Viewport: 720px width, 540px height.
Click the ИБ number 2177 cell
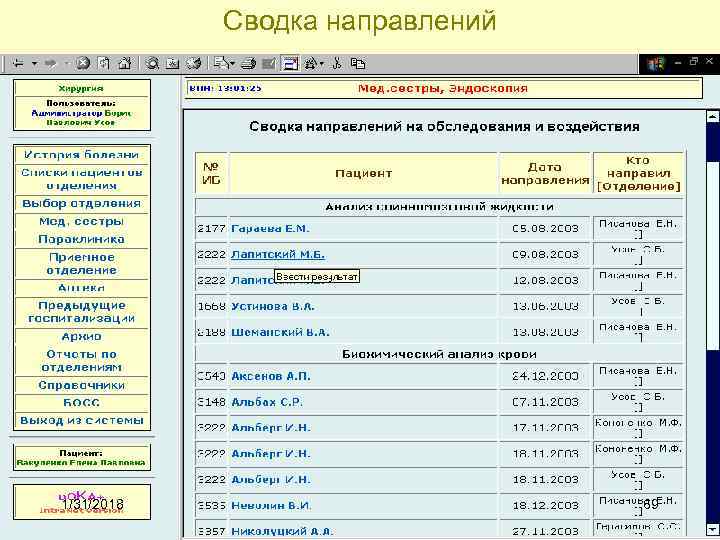tap(211, 229)
